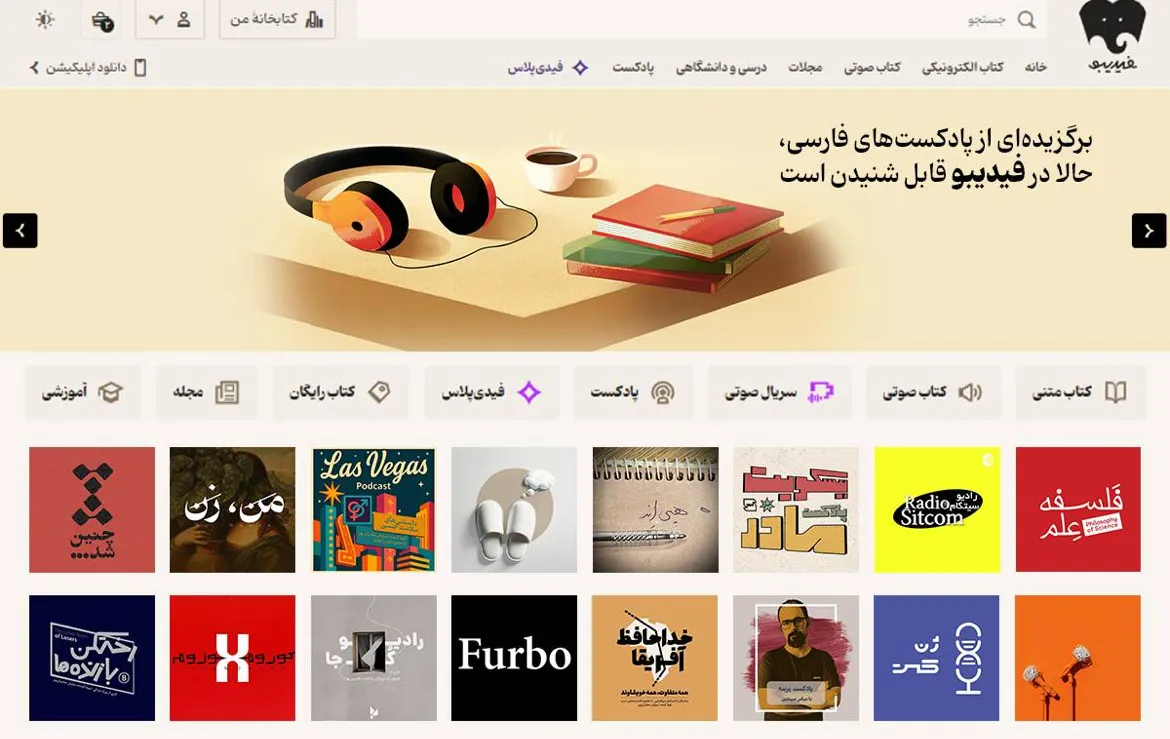Screen dimensions: 1170x739
Task: Focus the جستجو search field
Action: 701,20
